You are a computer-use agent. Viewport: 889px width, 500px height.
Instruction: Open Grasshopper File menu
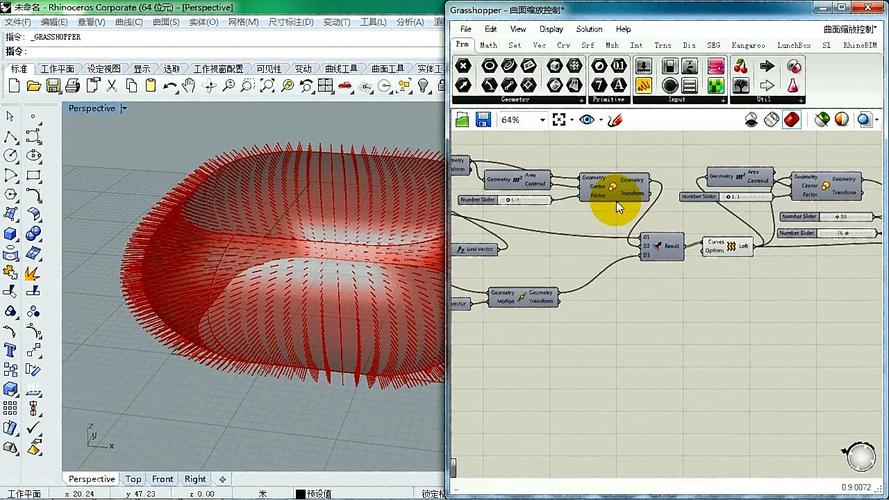click(x=465, y=29)
